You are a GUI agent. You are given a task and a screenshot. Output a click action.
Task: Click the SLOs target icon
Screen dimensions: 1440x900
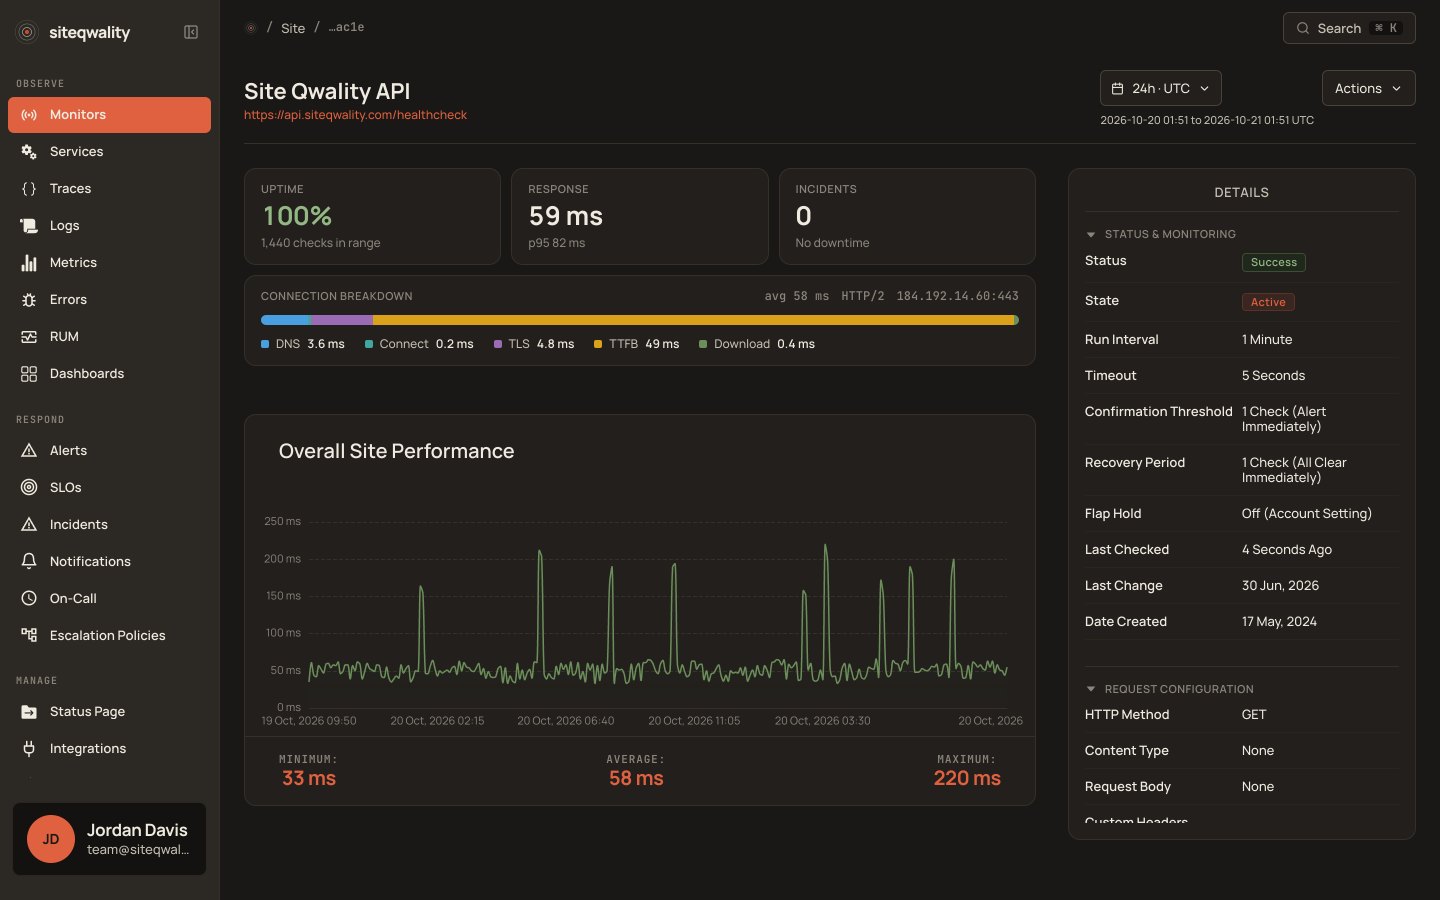(x=29, y=487)
